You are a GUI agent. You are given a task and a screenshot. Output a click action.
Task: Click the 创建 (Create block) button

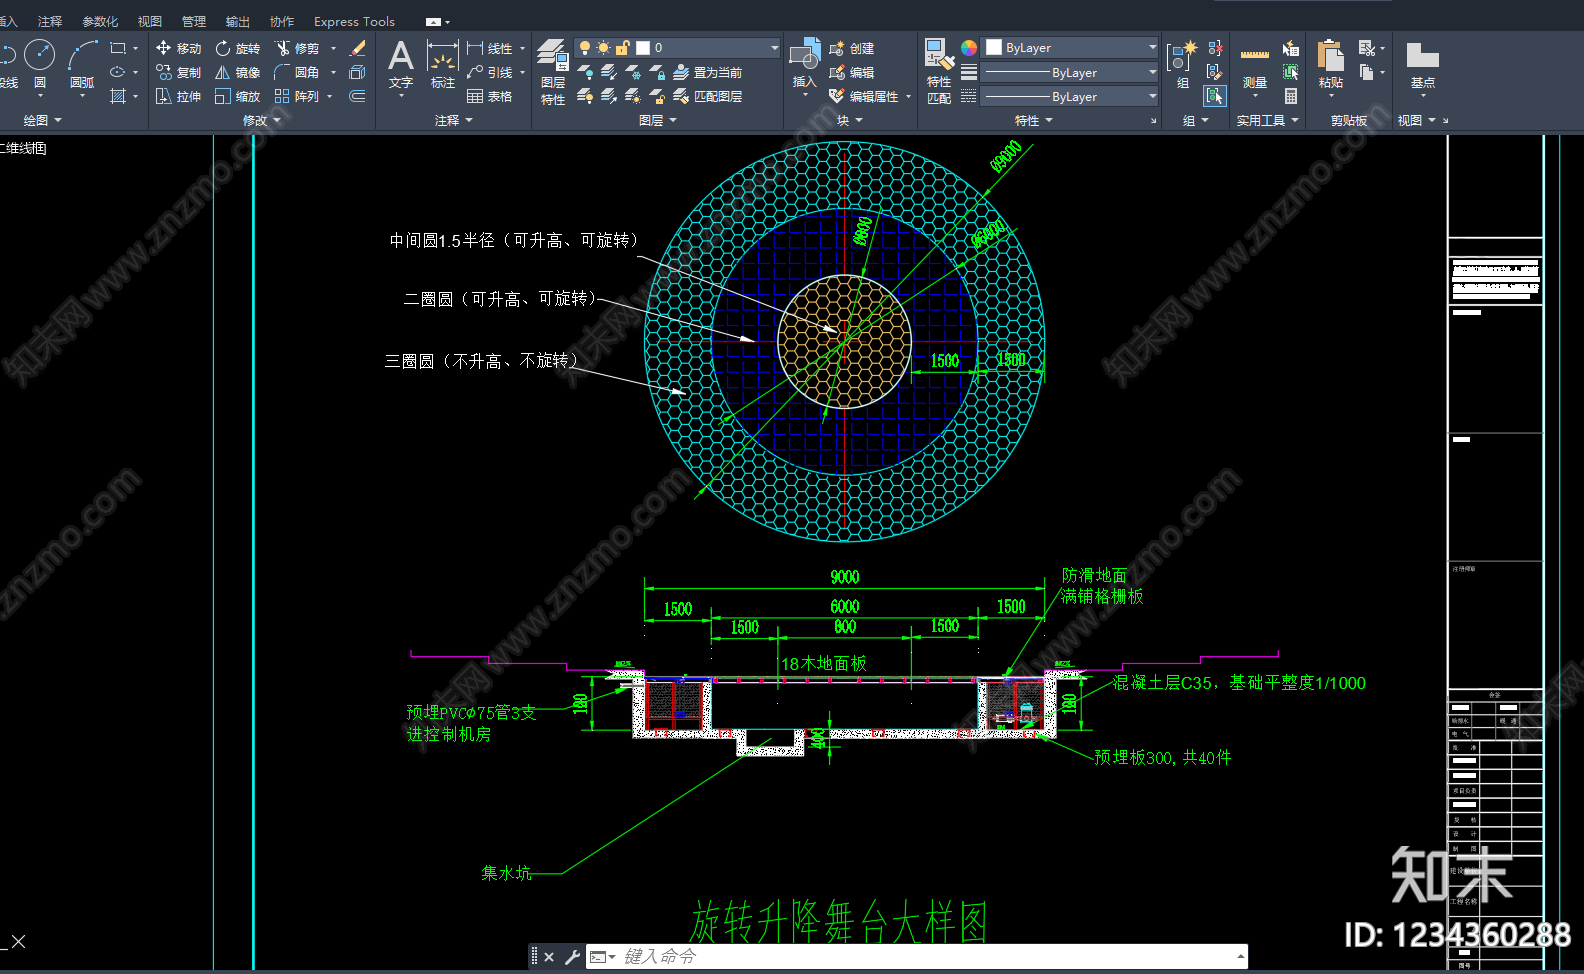click(851, 48)
